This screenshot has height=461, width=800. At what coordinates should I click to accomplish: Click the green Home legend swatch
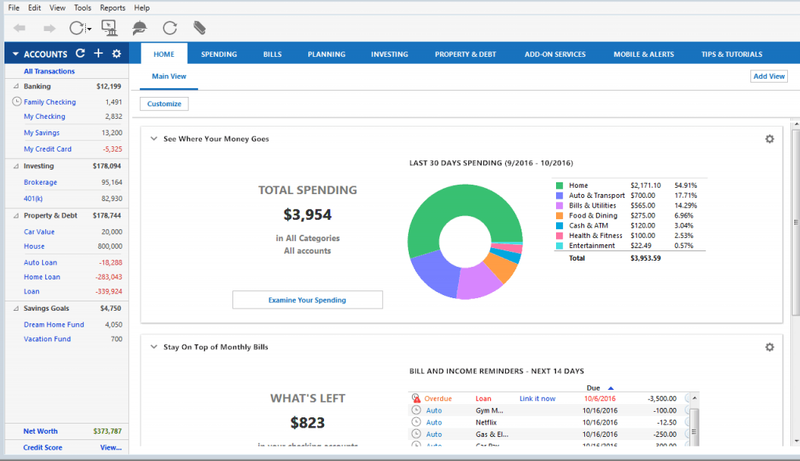559,186
